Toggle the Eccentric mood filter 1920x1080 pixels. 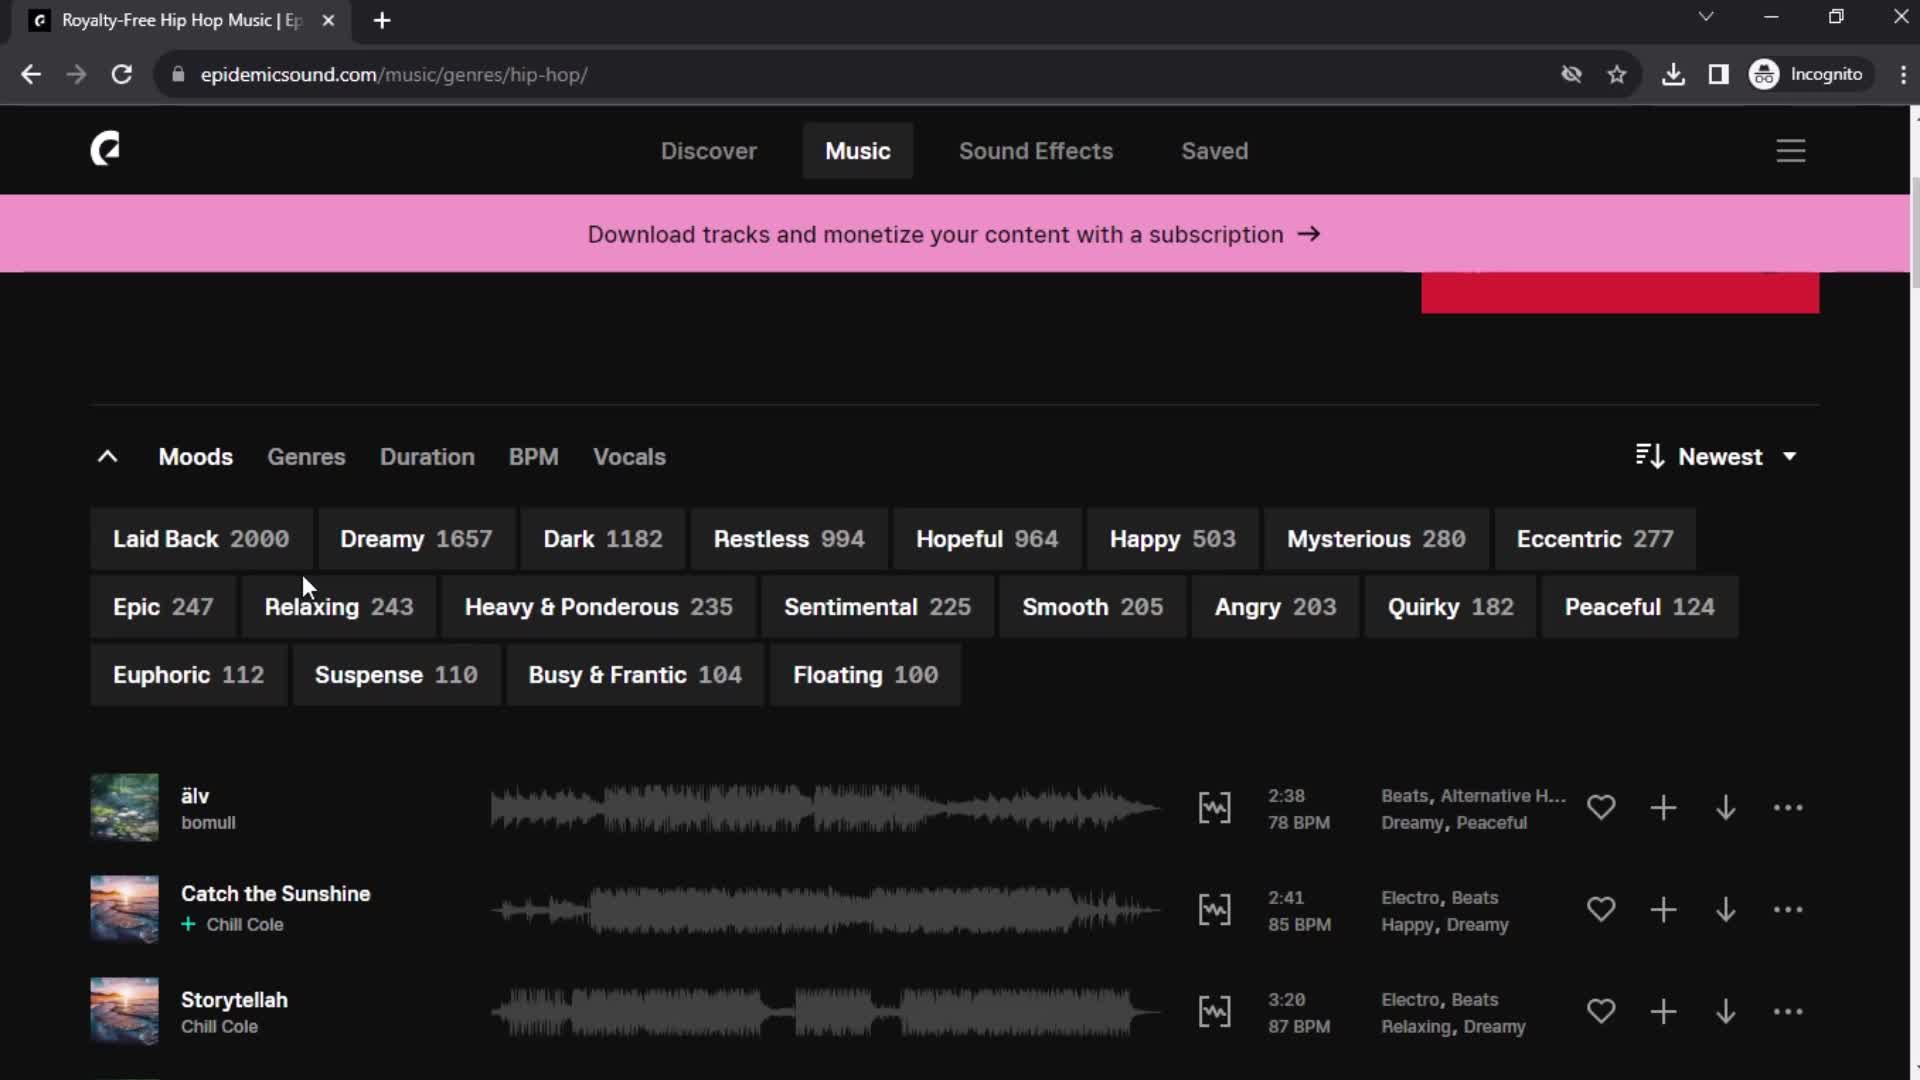[1595, 539]
